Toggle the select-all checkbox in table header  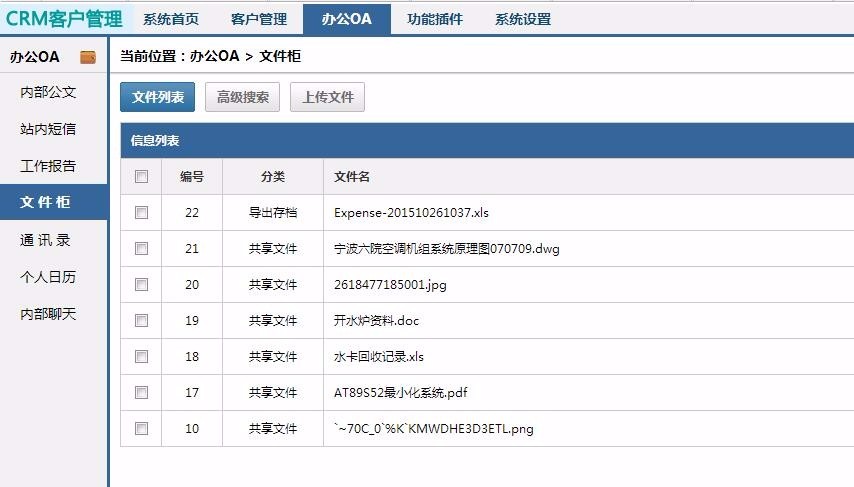coord(142,176)
